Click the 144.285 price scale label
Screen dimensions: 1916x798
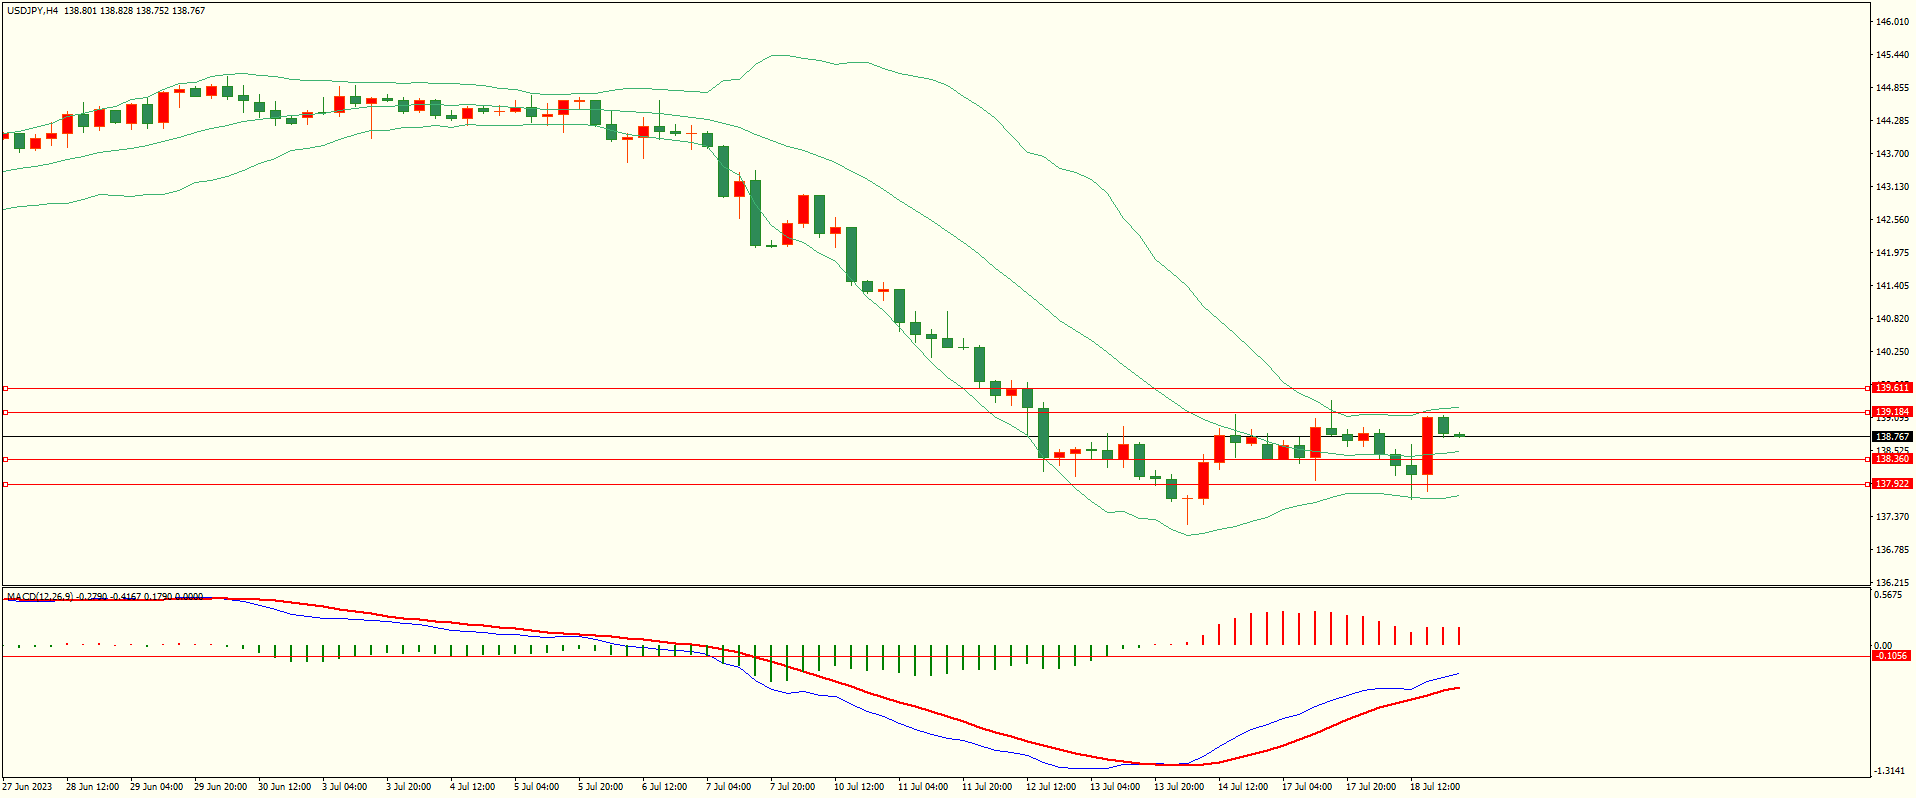1893,121
